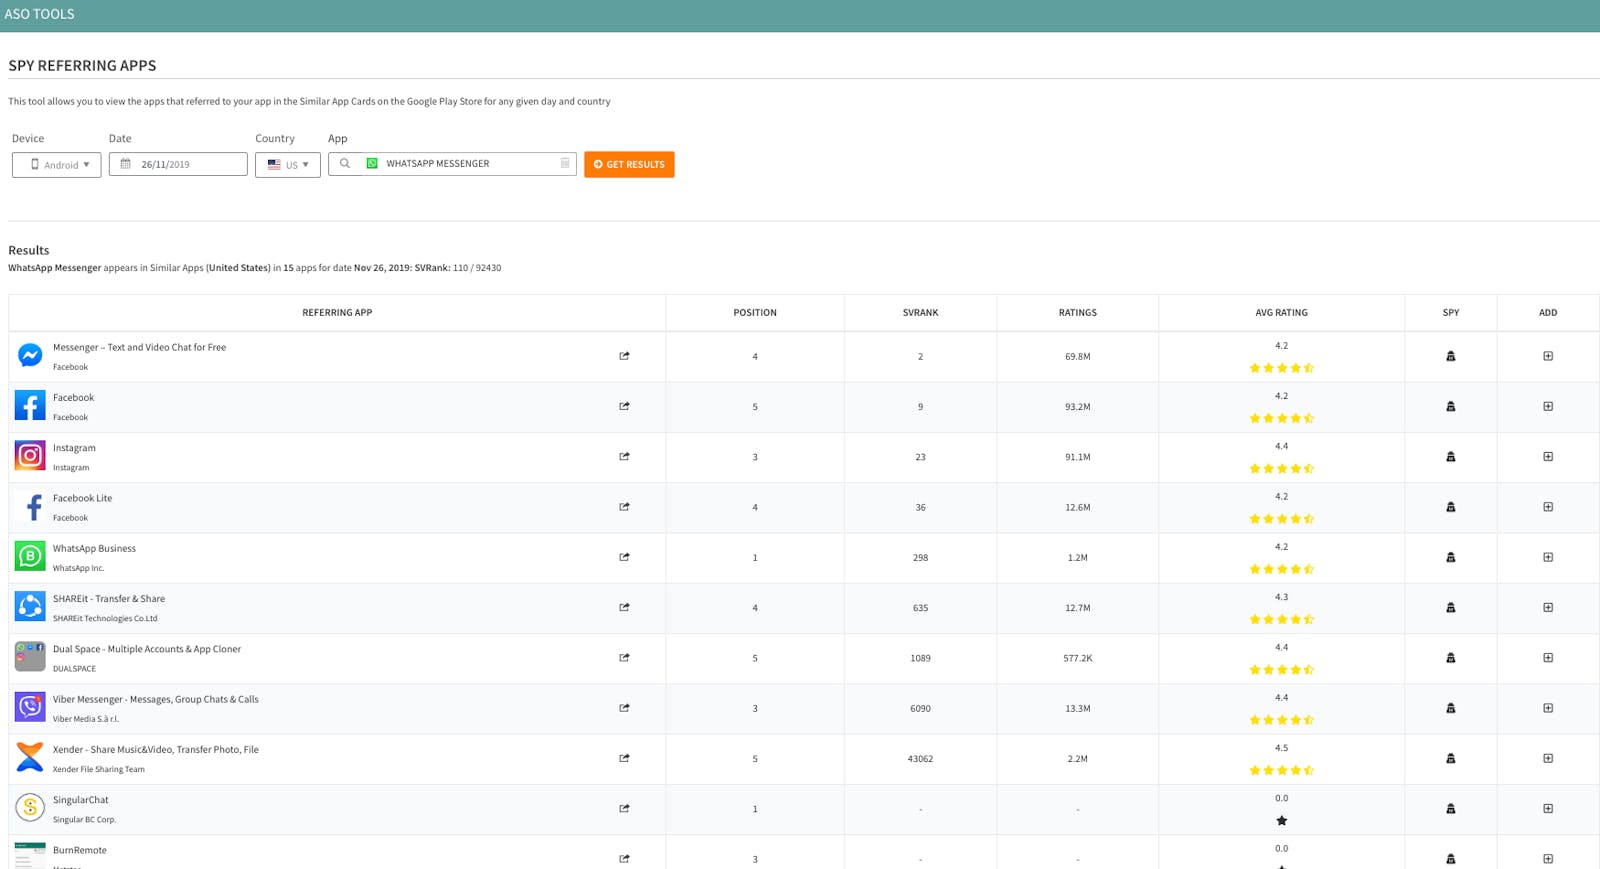Add SingularChat with plus icon
Viewport: 1600px width, 869px height.
pyautogui.click(x=1548, y=808)
